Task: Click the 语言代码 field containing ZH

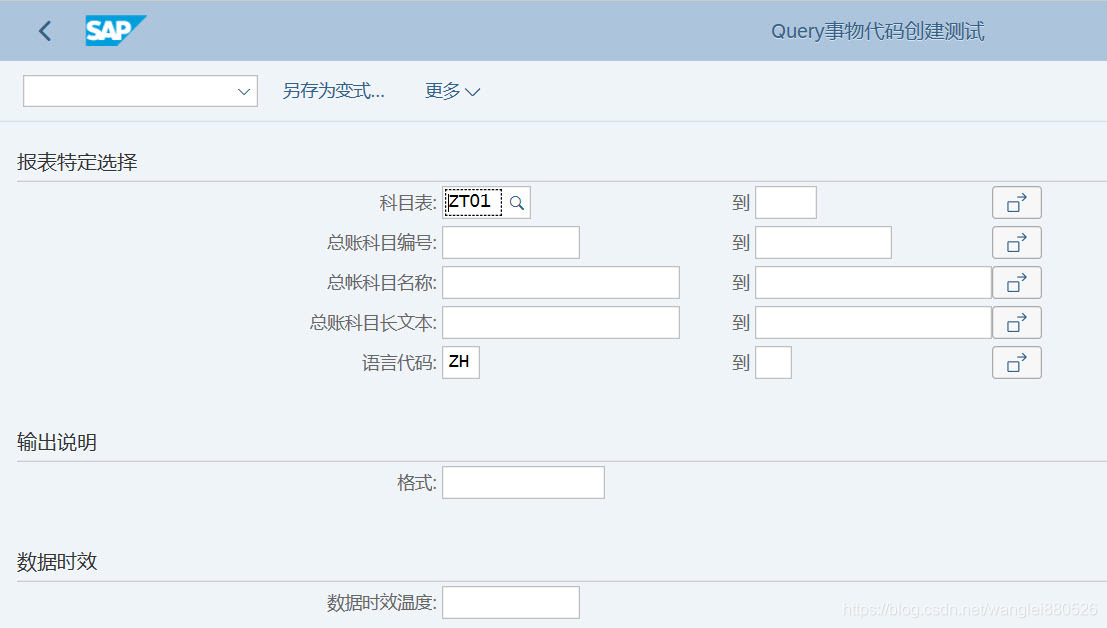Action: click(460, 362)
